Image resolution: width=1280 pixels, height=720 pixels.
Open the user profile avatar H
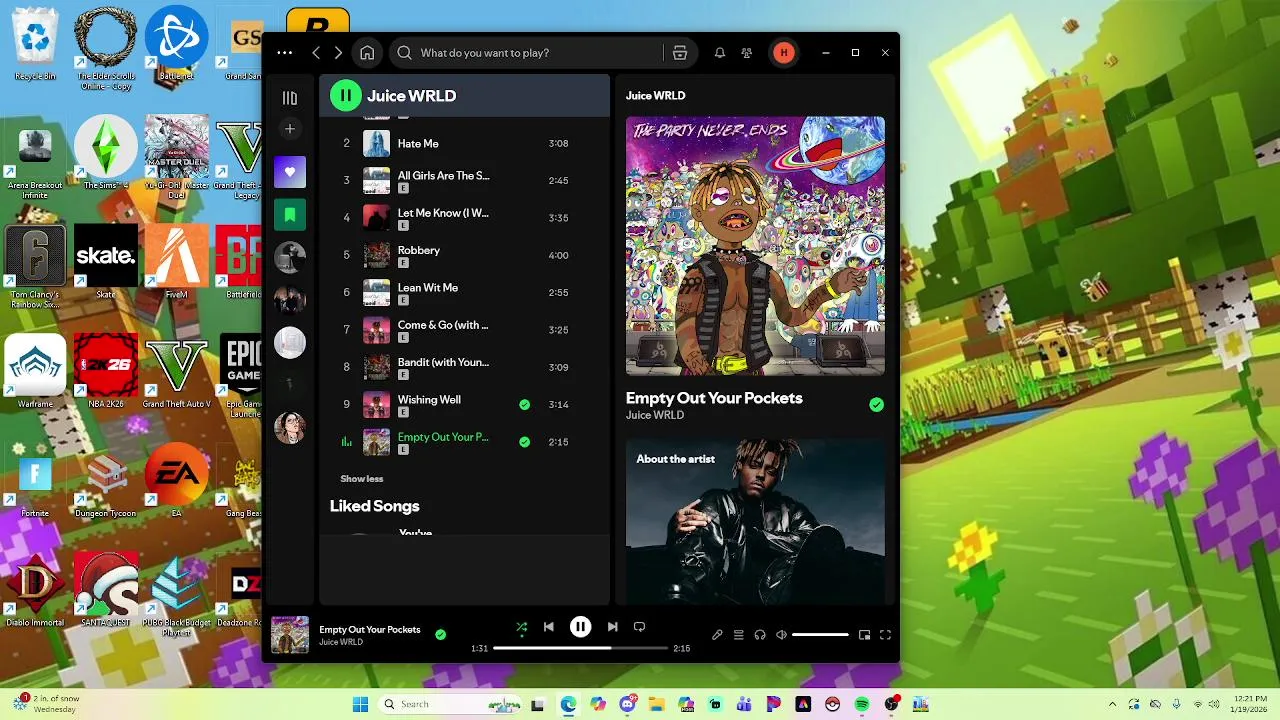tap(784, 53)
